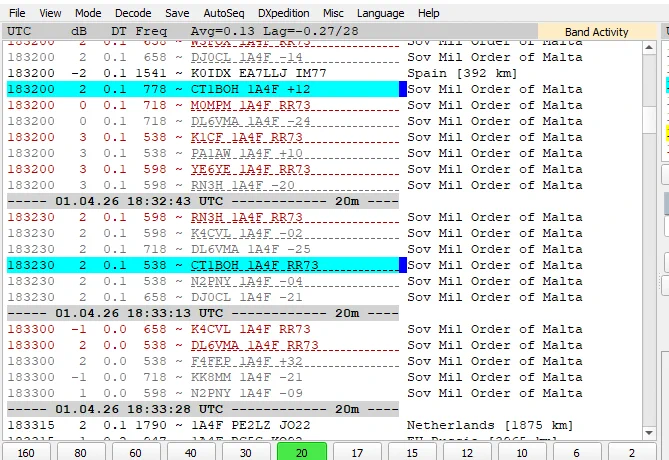Click the 18:33:13 UTC separator line
Image resolution: width=669 pixels, height=460 pixels.
pyautogui.click(x=203, y=313)
